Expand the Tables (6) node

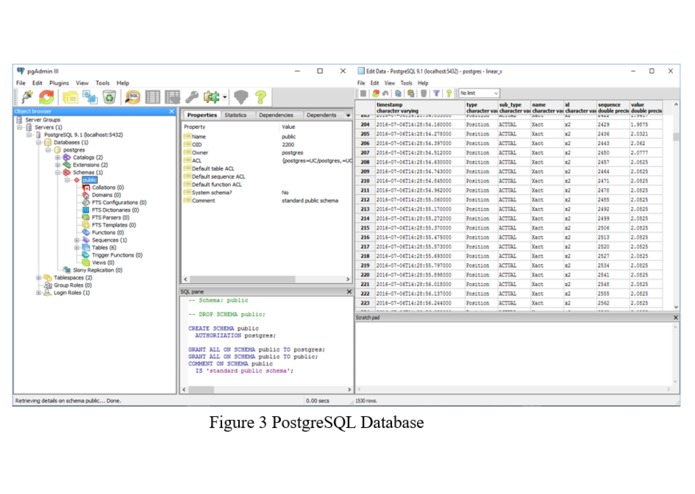[77, 248]
